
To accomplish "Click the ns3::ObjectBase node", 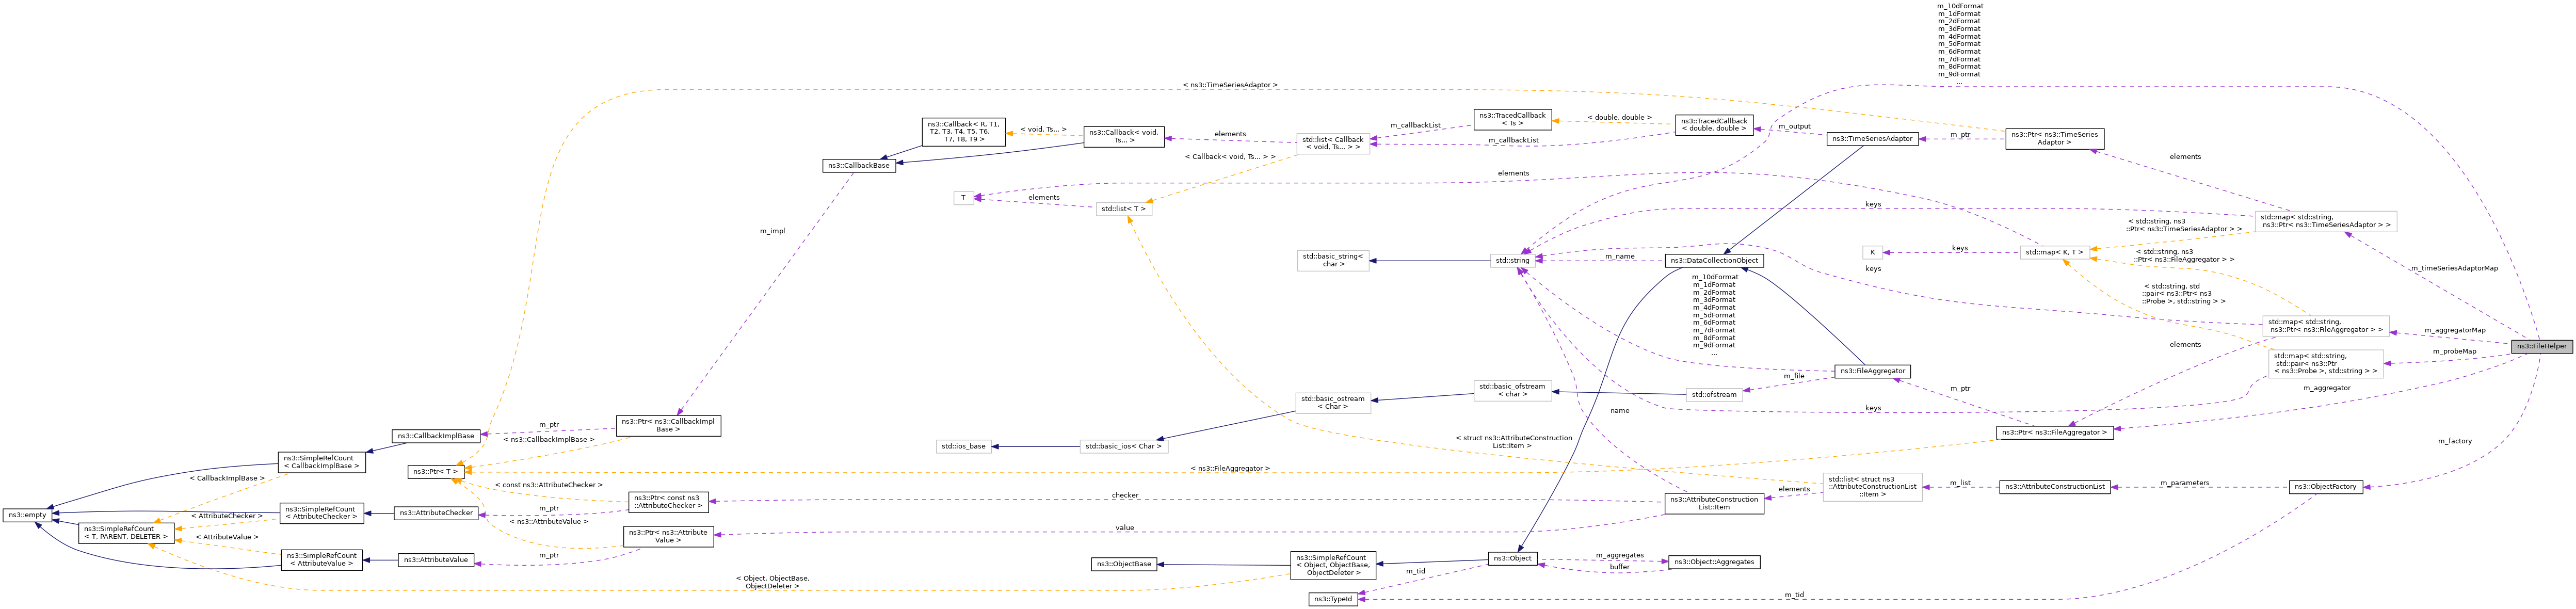I will (1124, 565).
